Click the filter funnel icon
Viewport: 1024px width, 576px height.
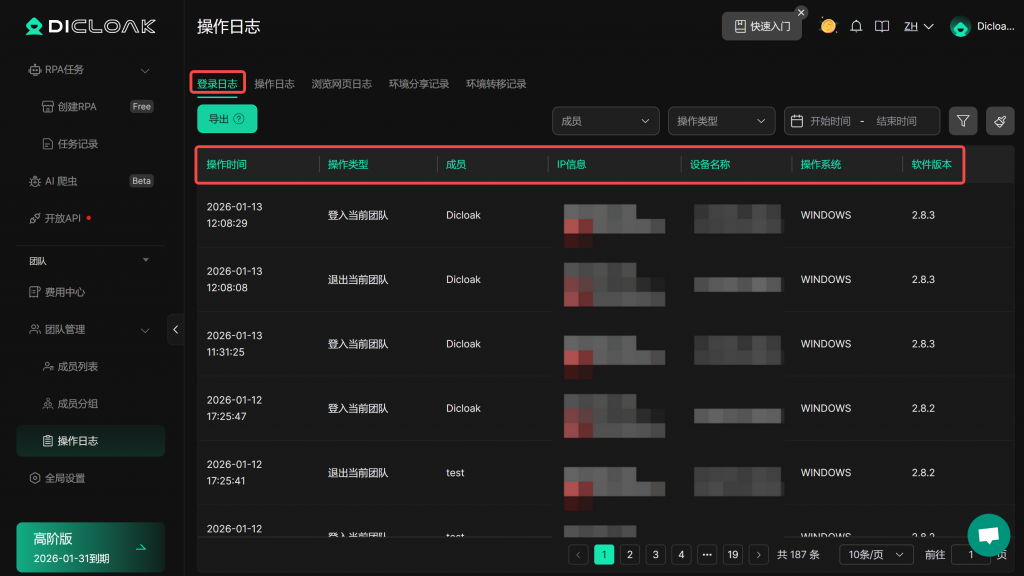pyautogui.click(x=962, y=121)
